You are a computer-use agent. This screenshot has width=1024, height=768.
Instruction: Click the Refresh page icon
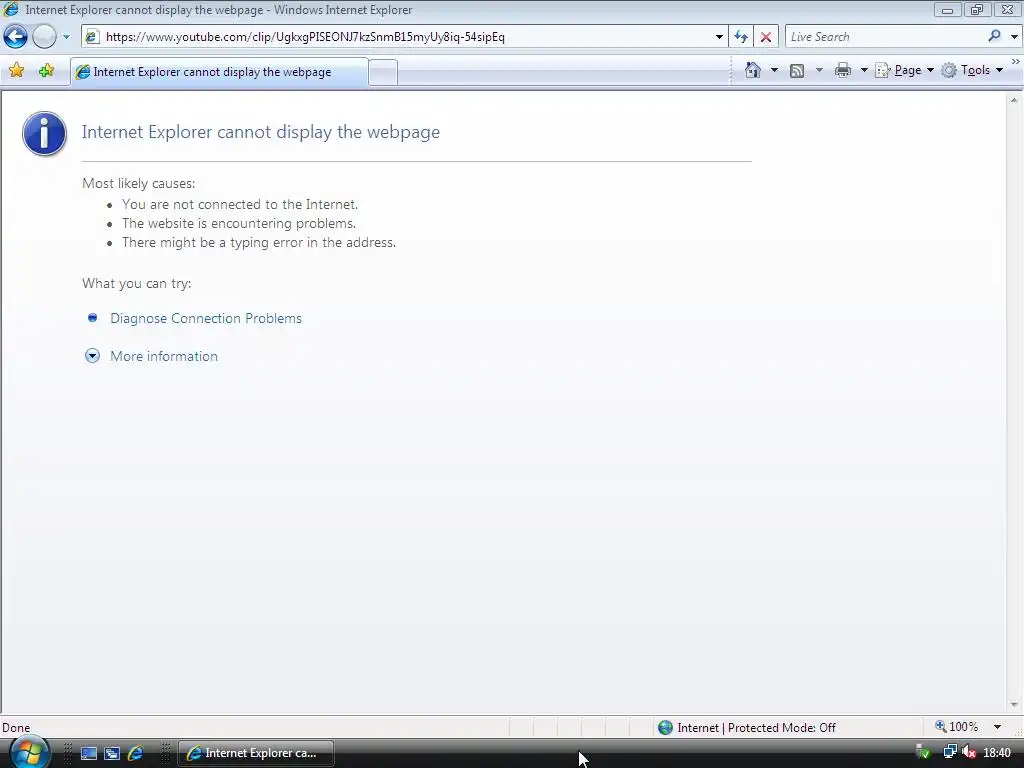[x=741, y=37]
